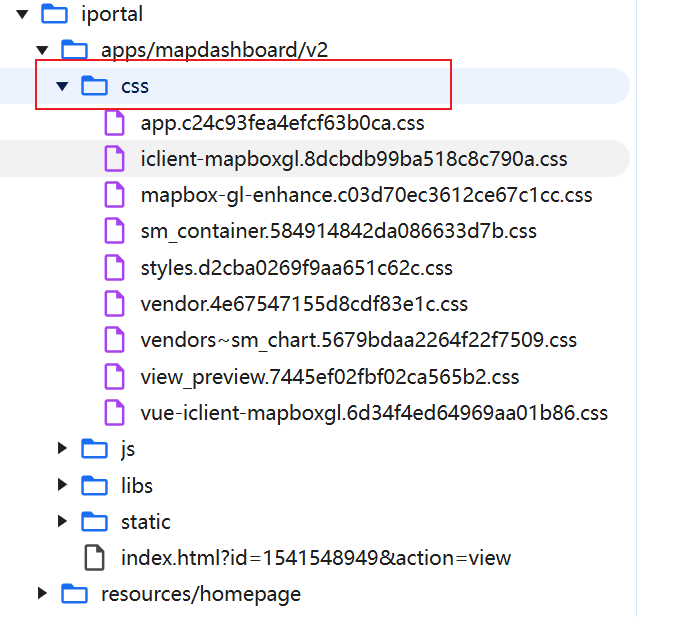Image resolution: width=687 pixels, height=617 pixels.
Task: Open styles.d2cba0269f9aa651c62c.css file
Action: point(296,268)
